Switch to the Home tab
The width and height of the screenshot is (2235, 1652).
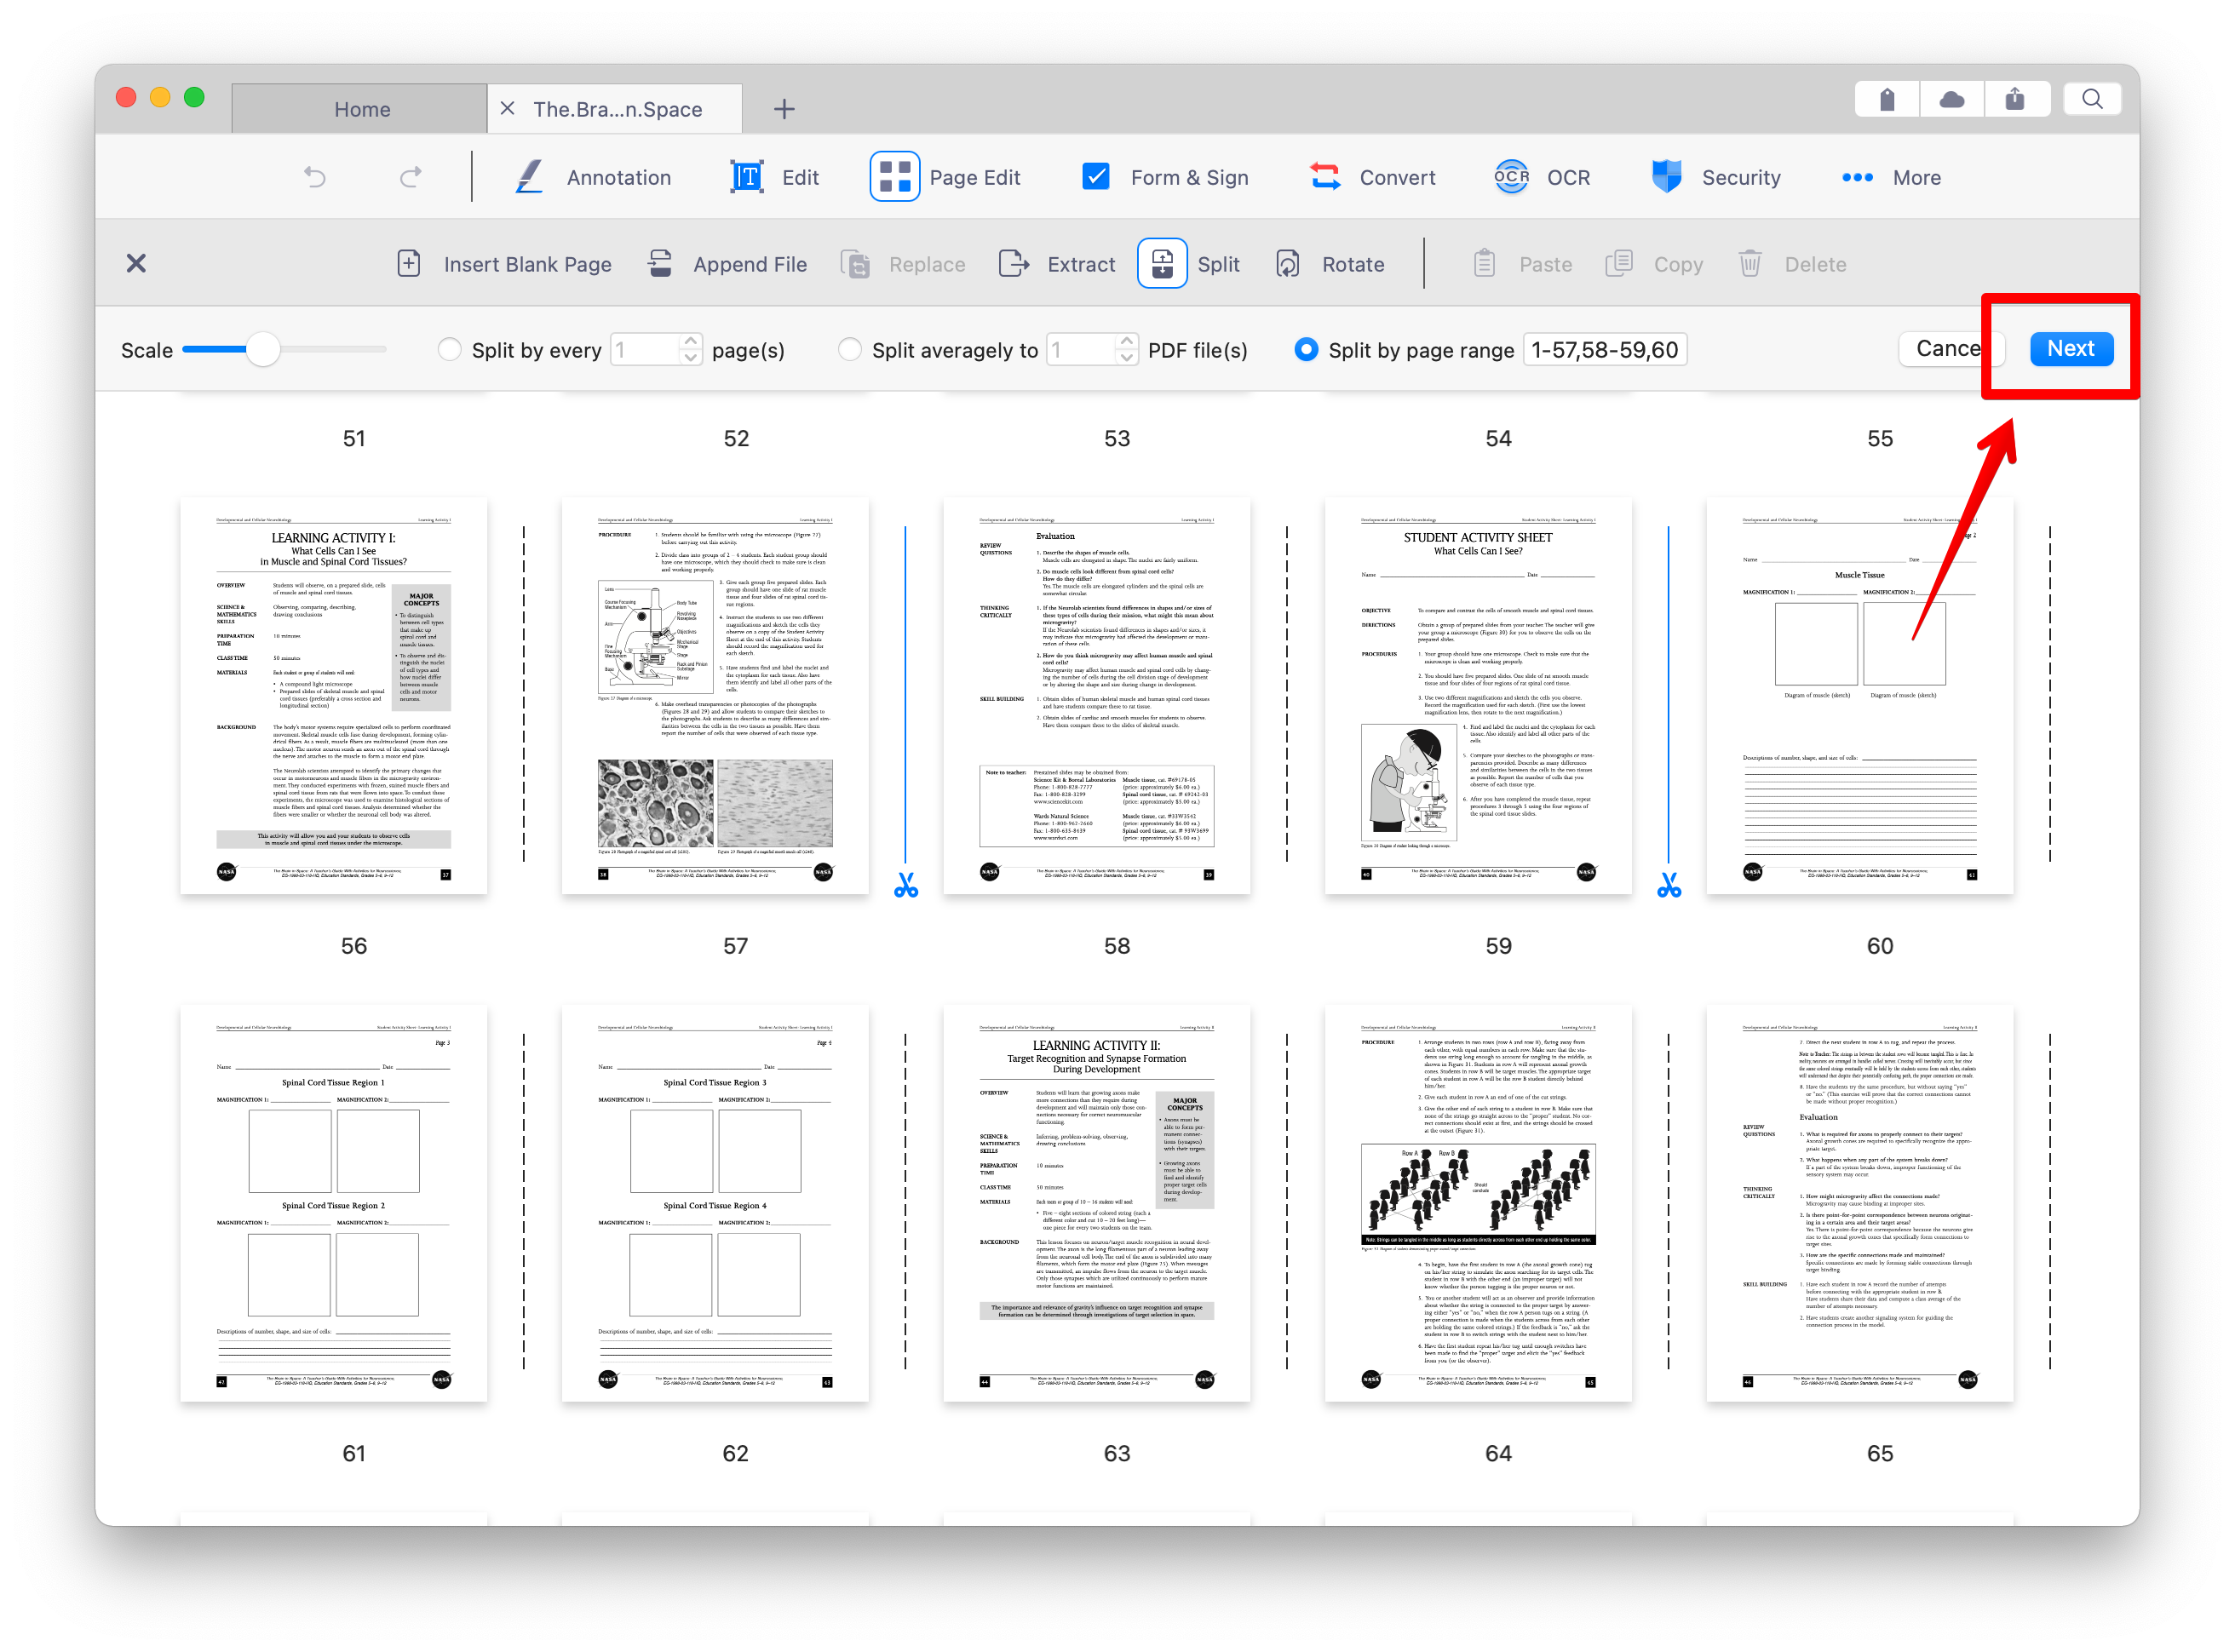(362, 109)
